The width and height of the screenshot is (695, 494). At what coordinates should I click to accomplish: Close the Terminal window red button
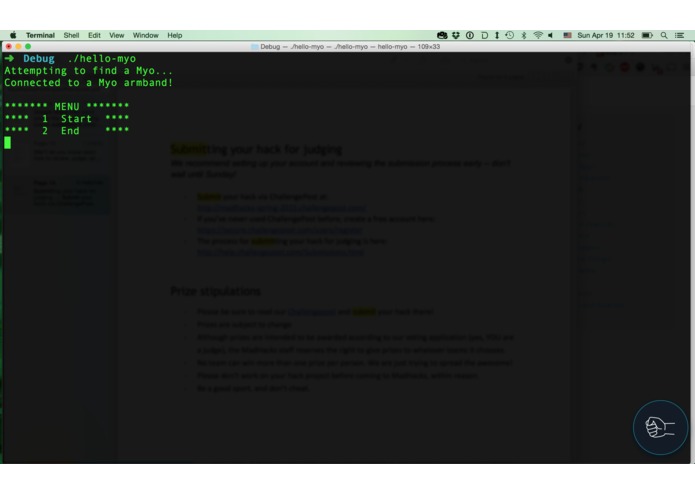coord(8,47)
